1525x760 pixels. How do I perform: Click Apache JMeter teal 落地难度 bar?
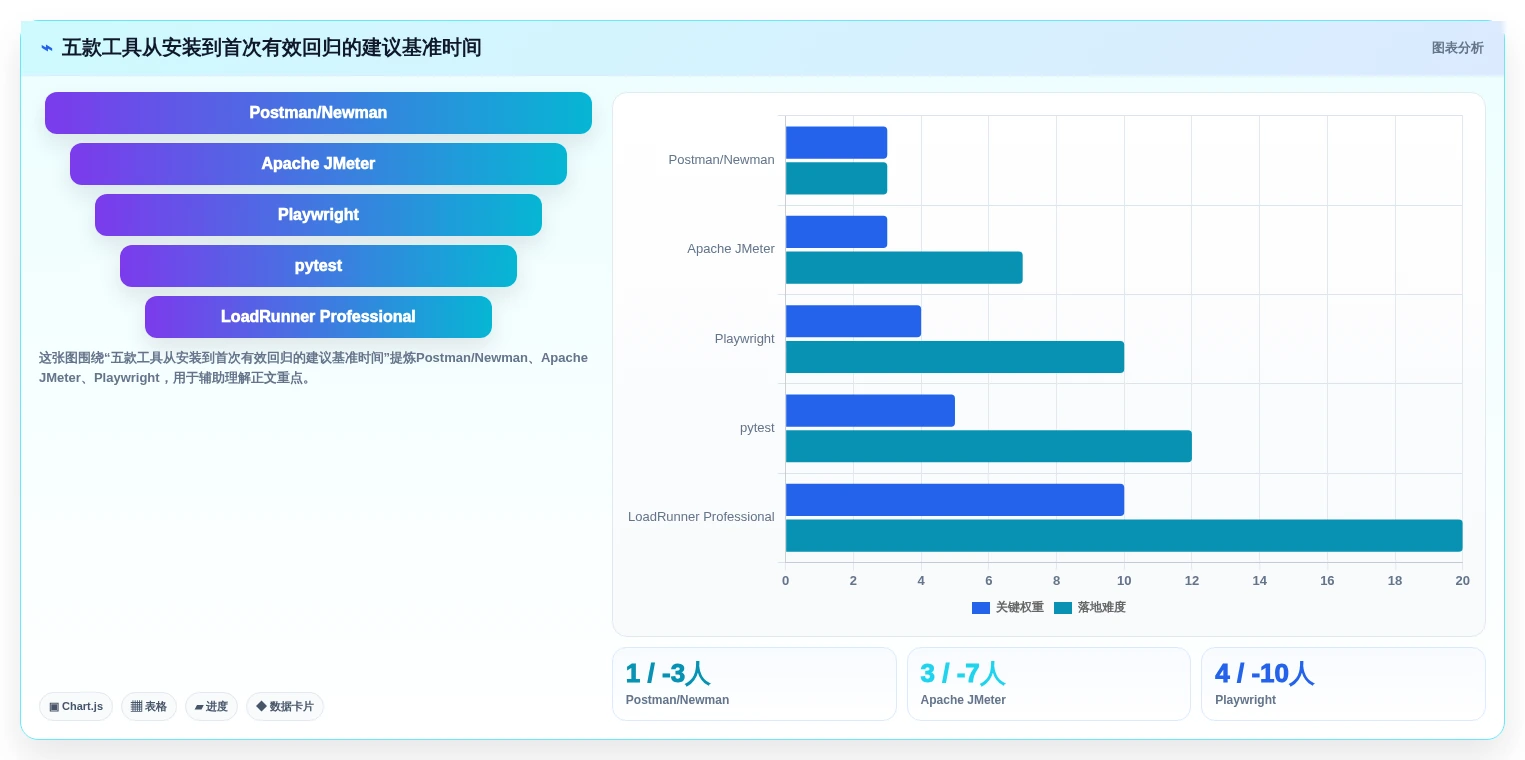tap(904, 267)
